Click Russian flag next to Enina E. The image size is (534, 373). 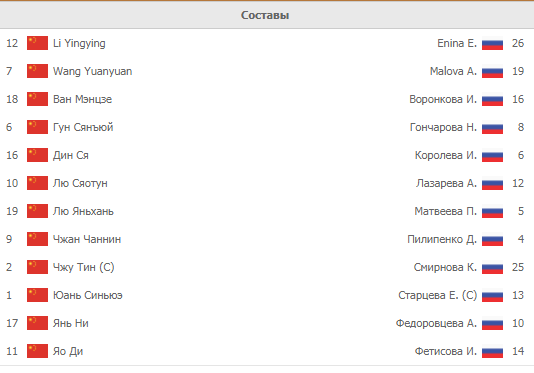point(492,43)
